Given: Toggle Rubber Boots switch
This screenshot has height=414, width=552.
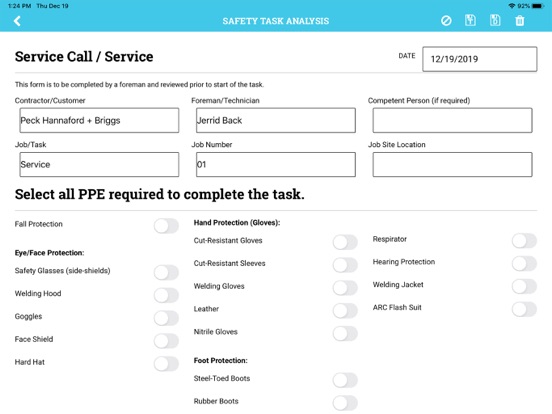Looking at the screenshot, I should 345,403.
